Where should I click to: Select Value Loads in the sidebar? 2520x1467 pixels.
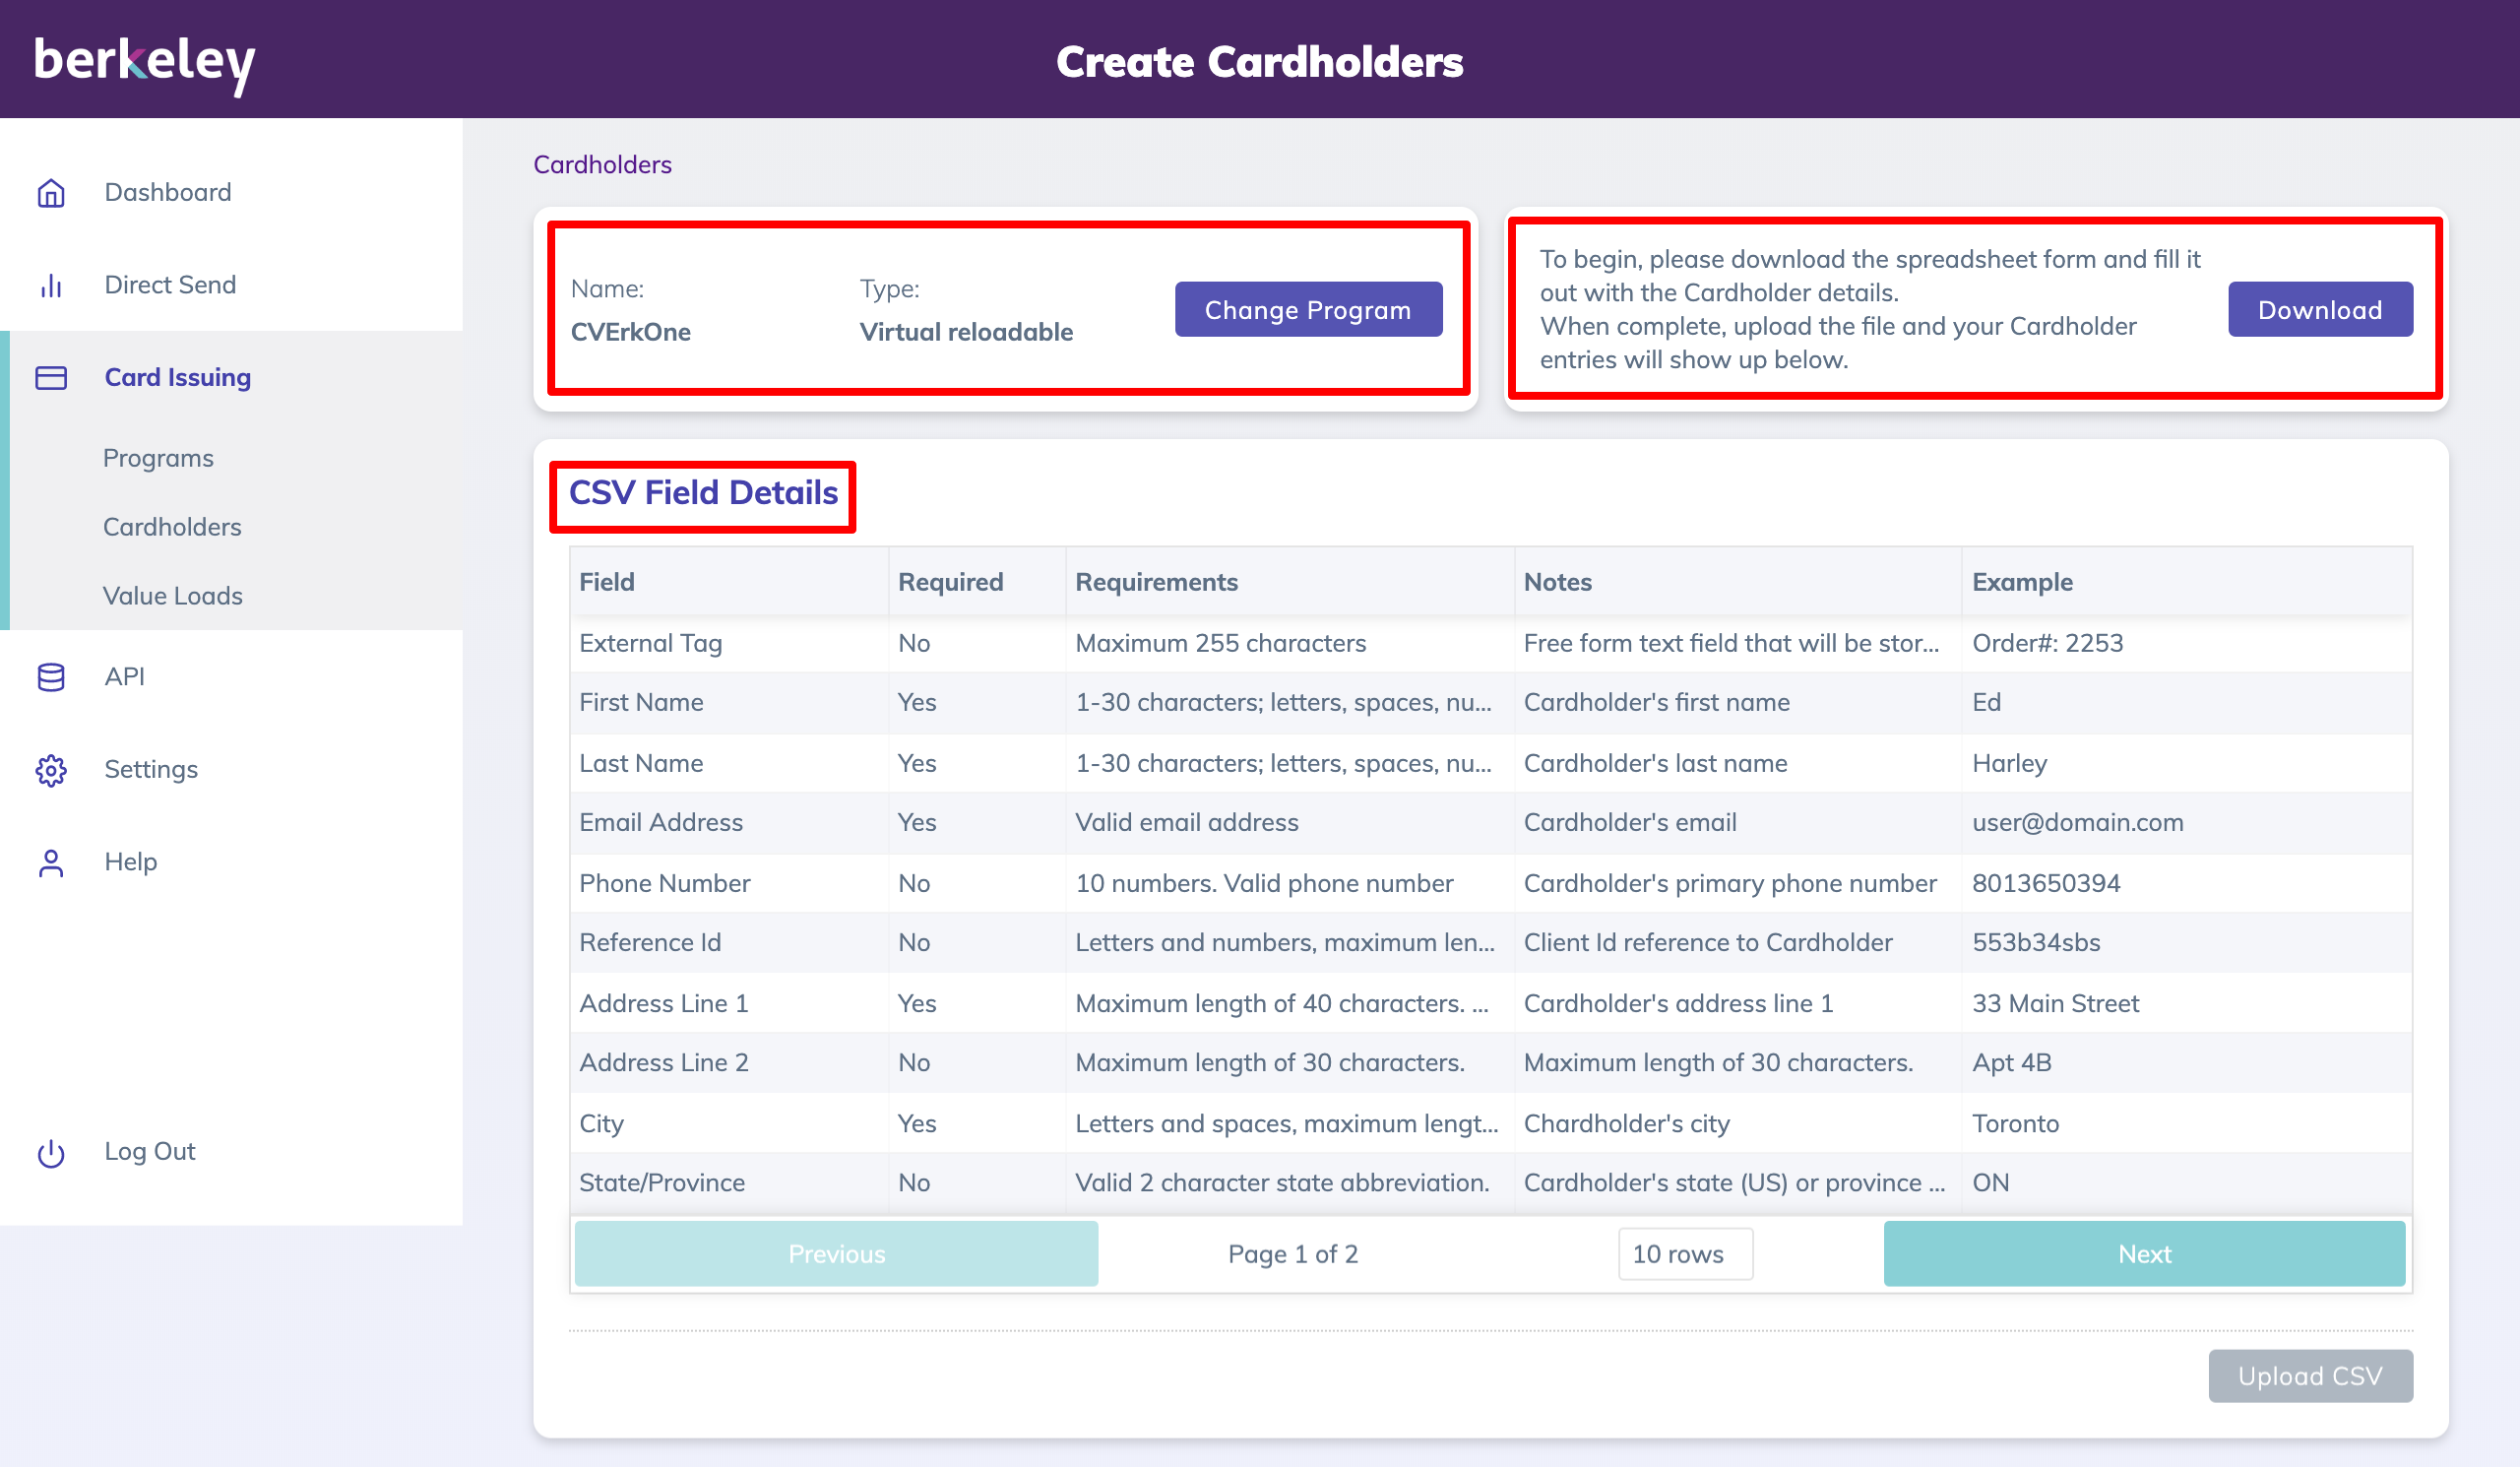point(172,596)
